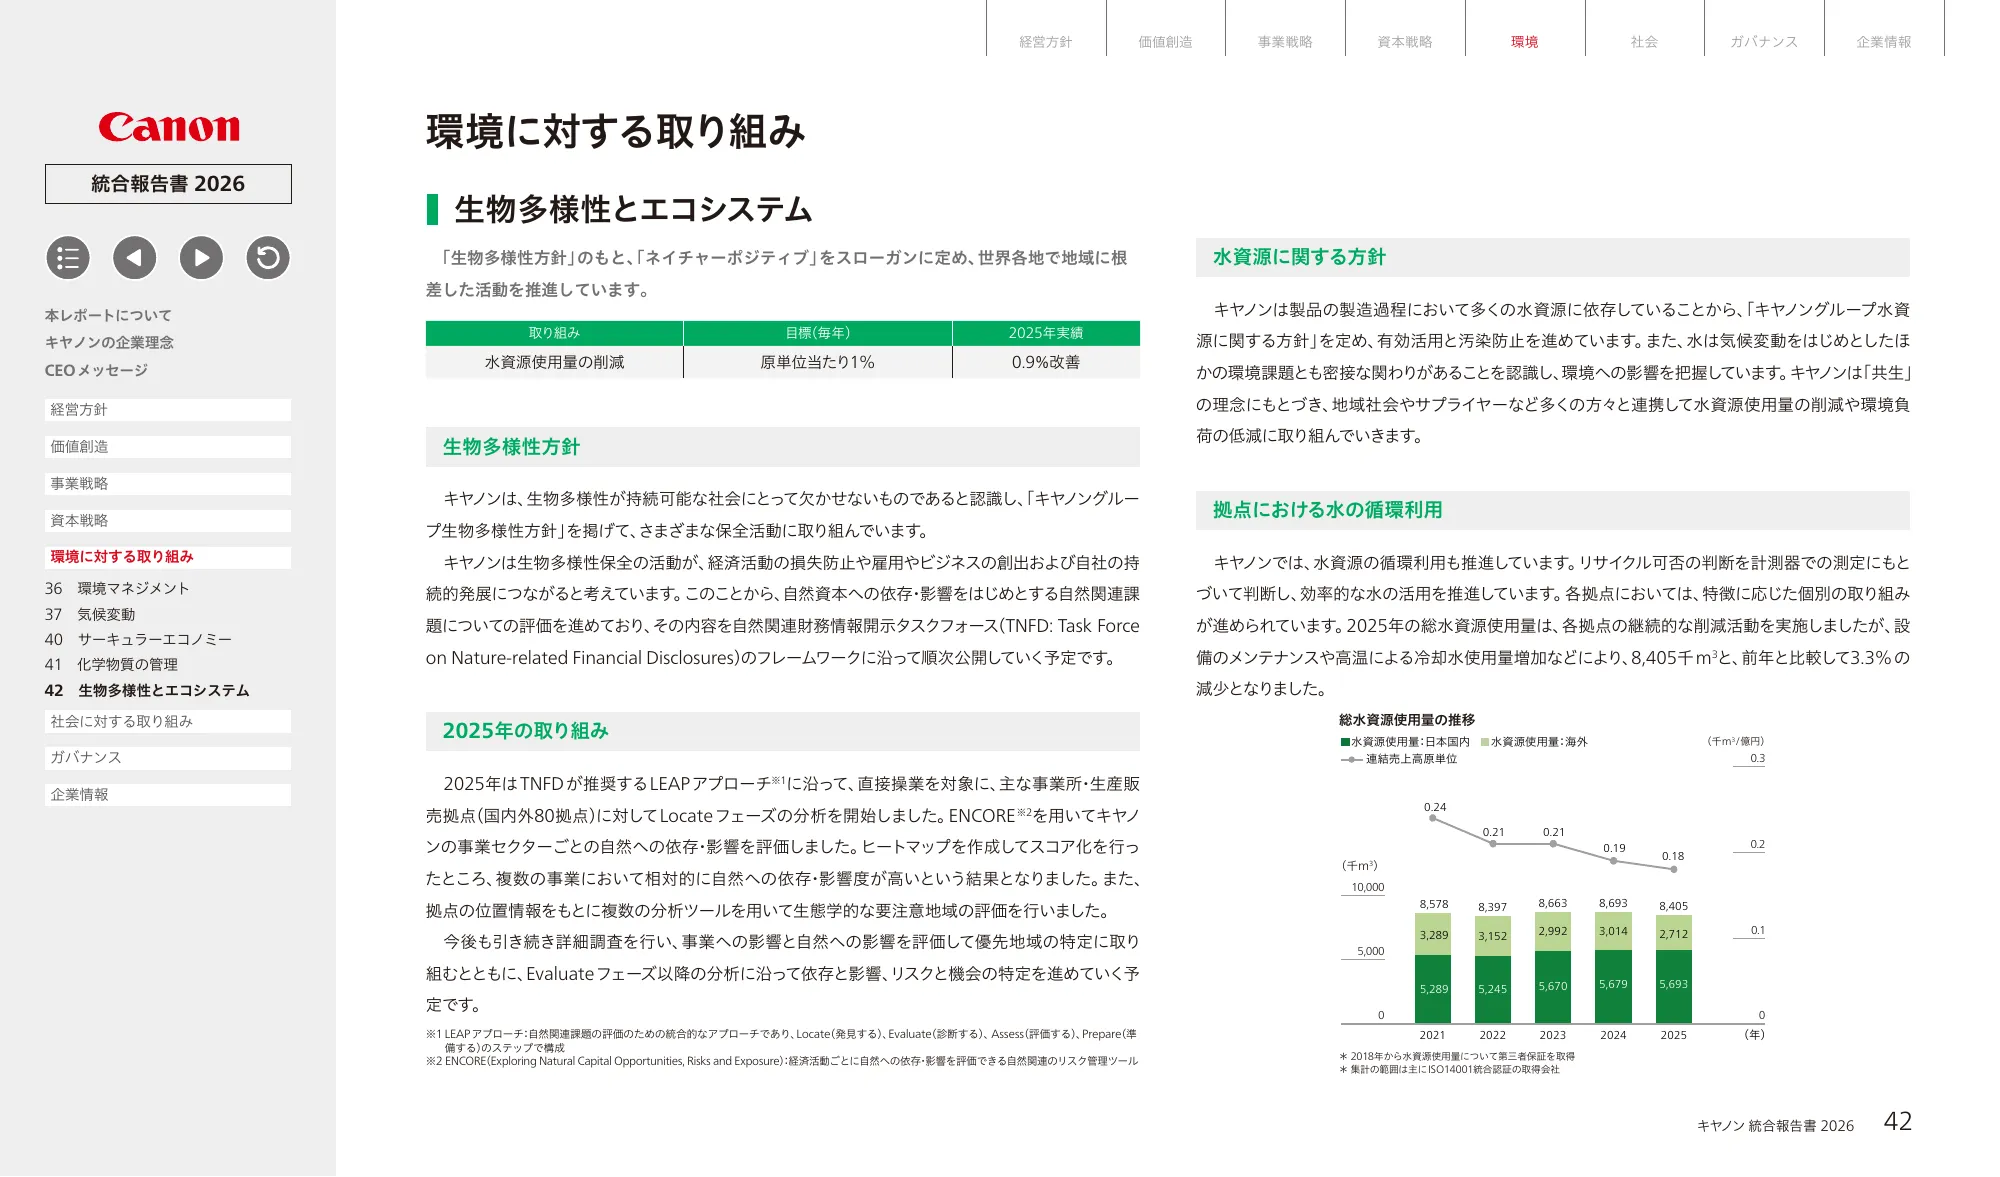Viewport: 2000px width, 1177px height.
Task: Click the 2025年の取り組み section heading
Action: click(x=525, y=731)
